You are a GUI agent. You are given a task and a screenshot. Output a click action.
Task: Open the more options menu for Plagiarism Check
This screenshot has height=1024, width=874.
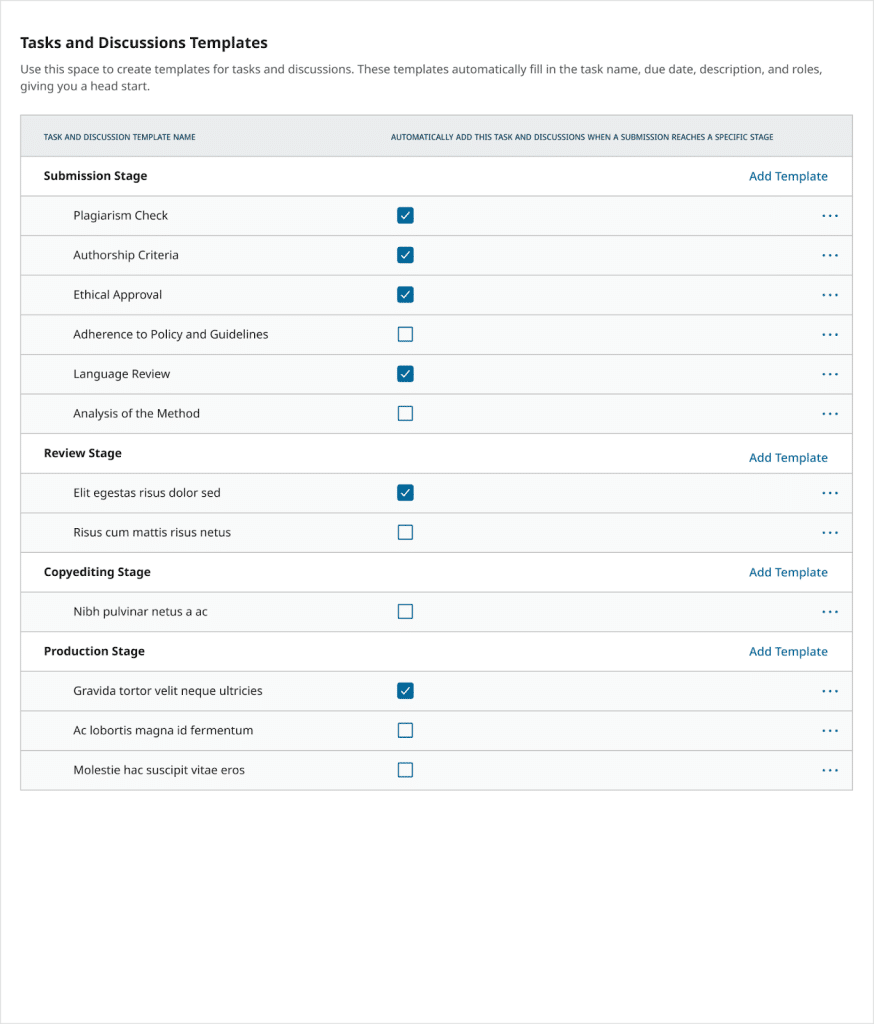(x=829, y=216)
